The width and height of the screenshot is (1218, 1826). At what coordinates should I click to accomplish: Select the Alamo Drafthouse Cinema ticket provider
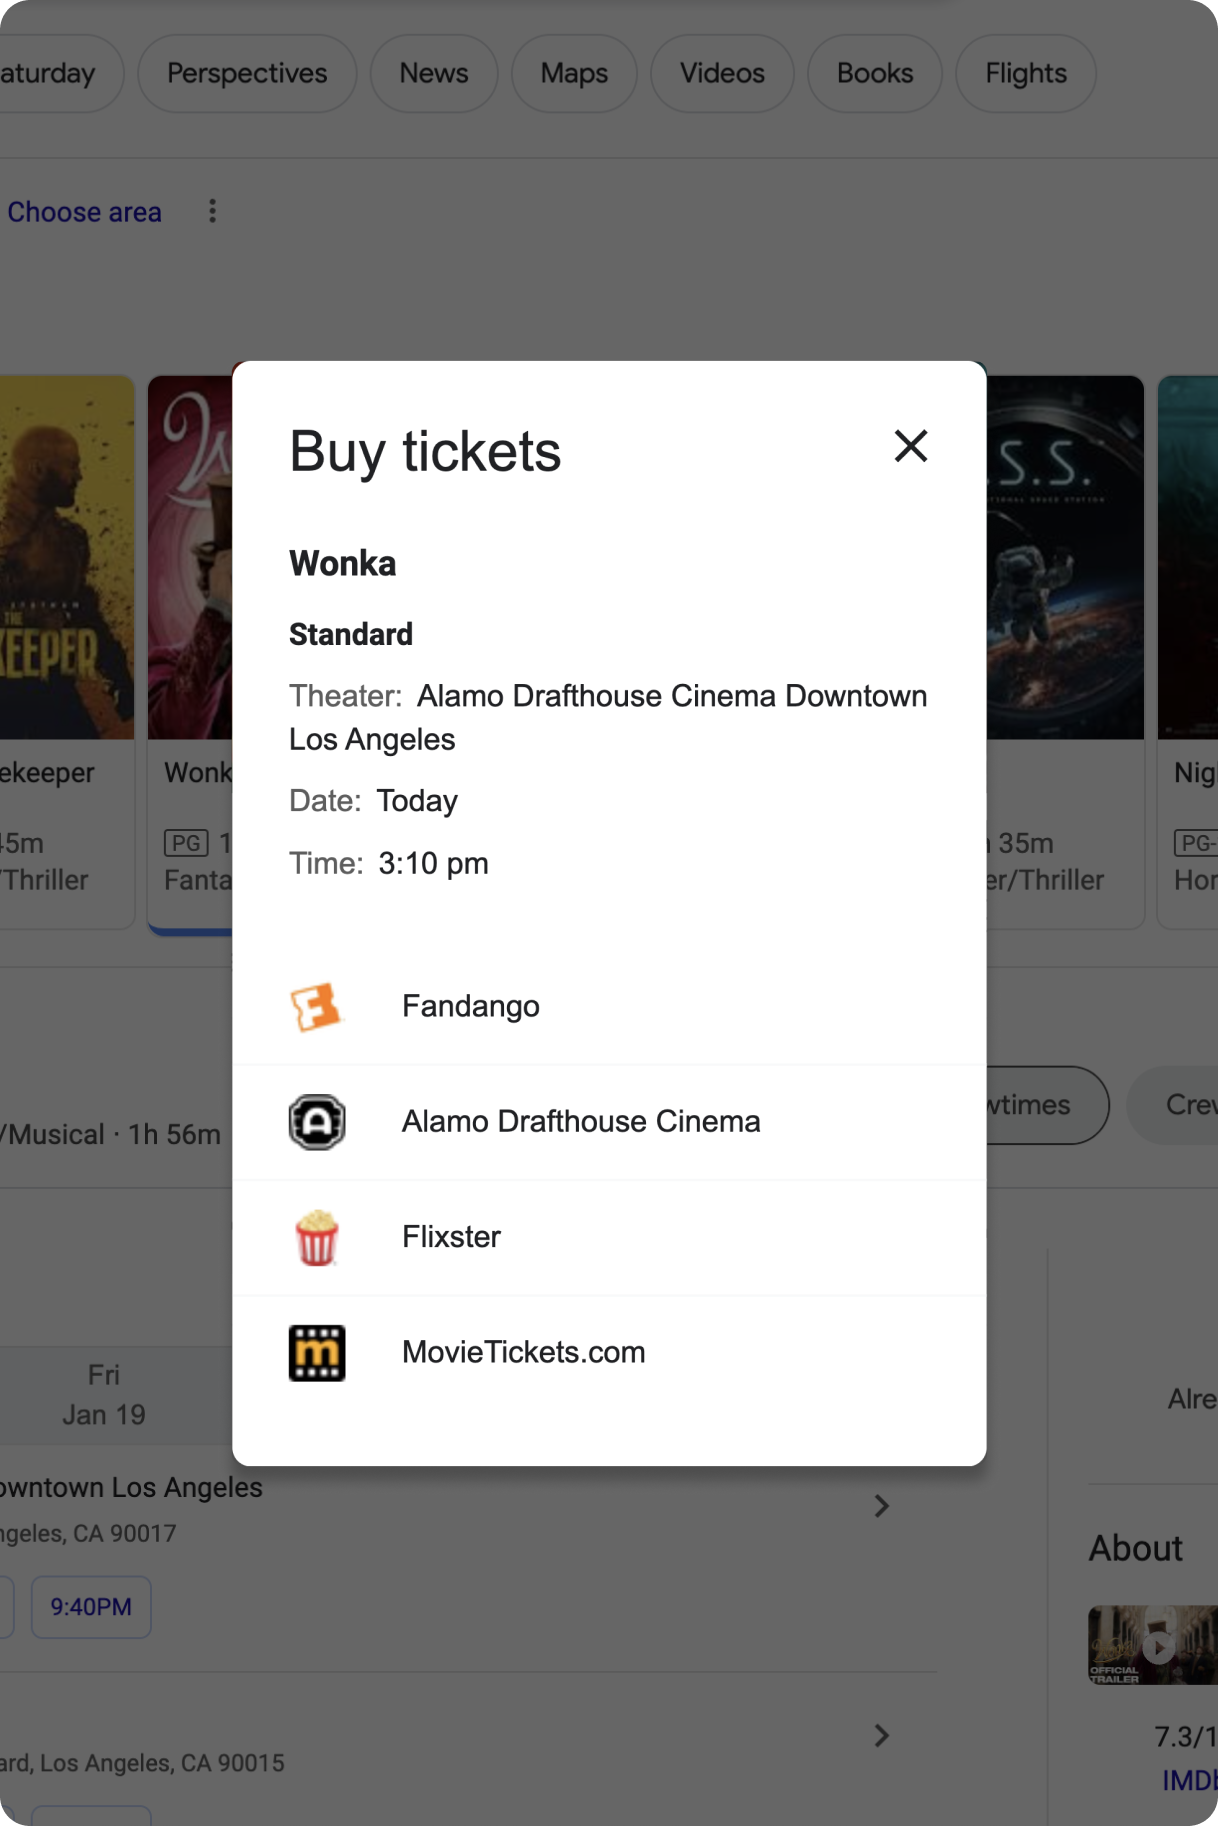pyautogui.click(x=580, y=1121)
